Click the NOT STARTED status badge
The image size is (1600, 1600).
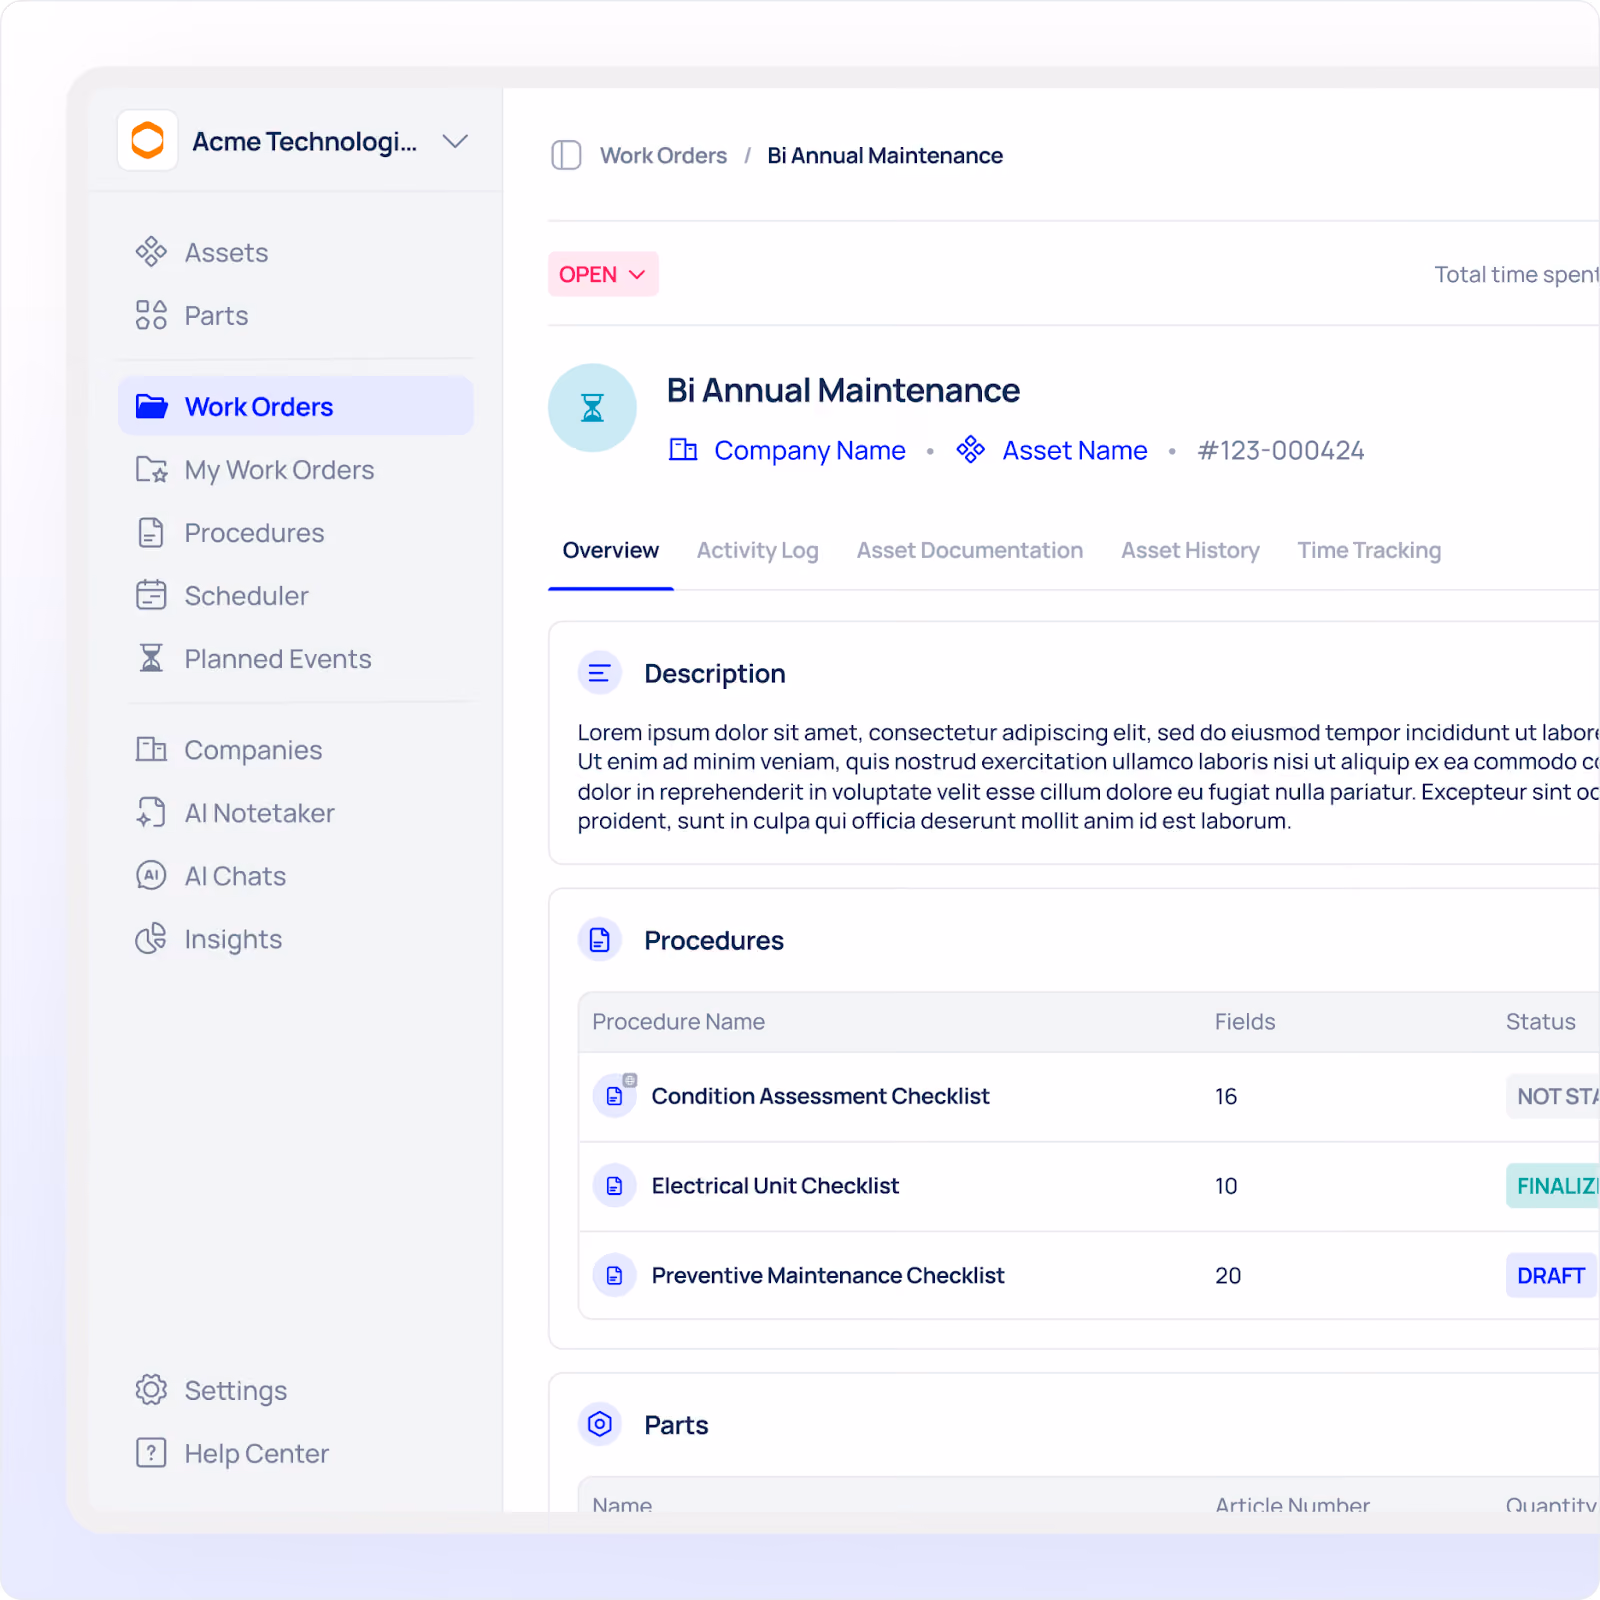1553,1096
